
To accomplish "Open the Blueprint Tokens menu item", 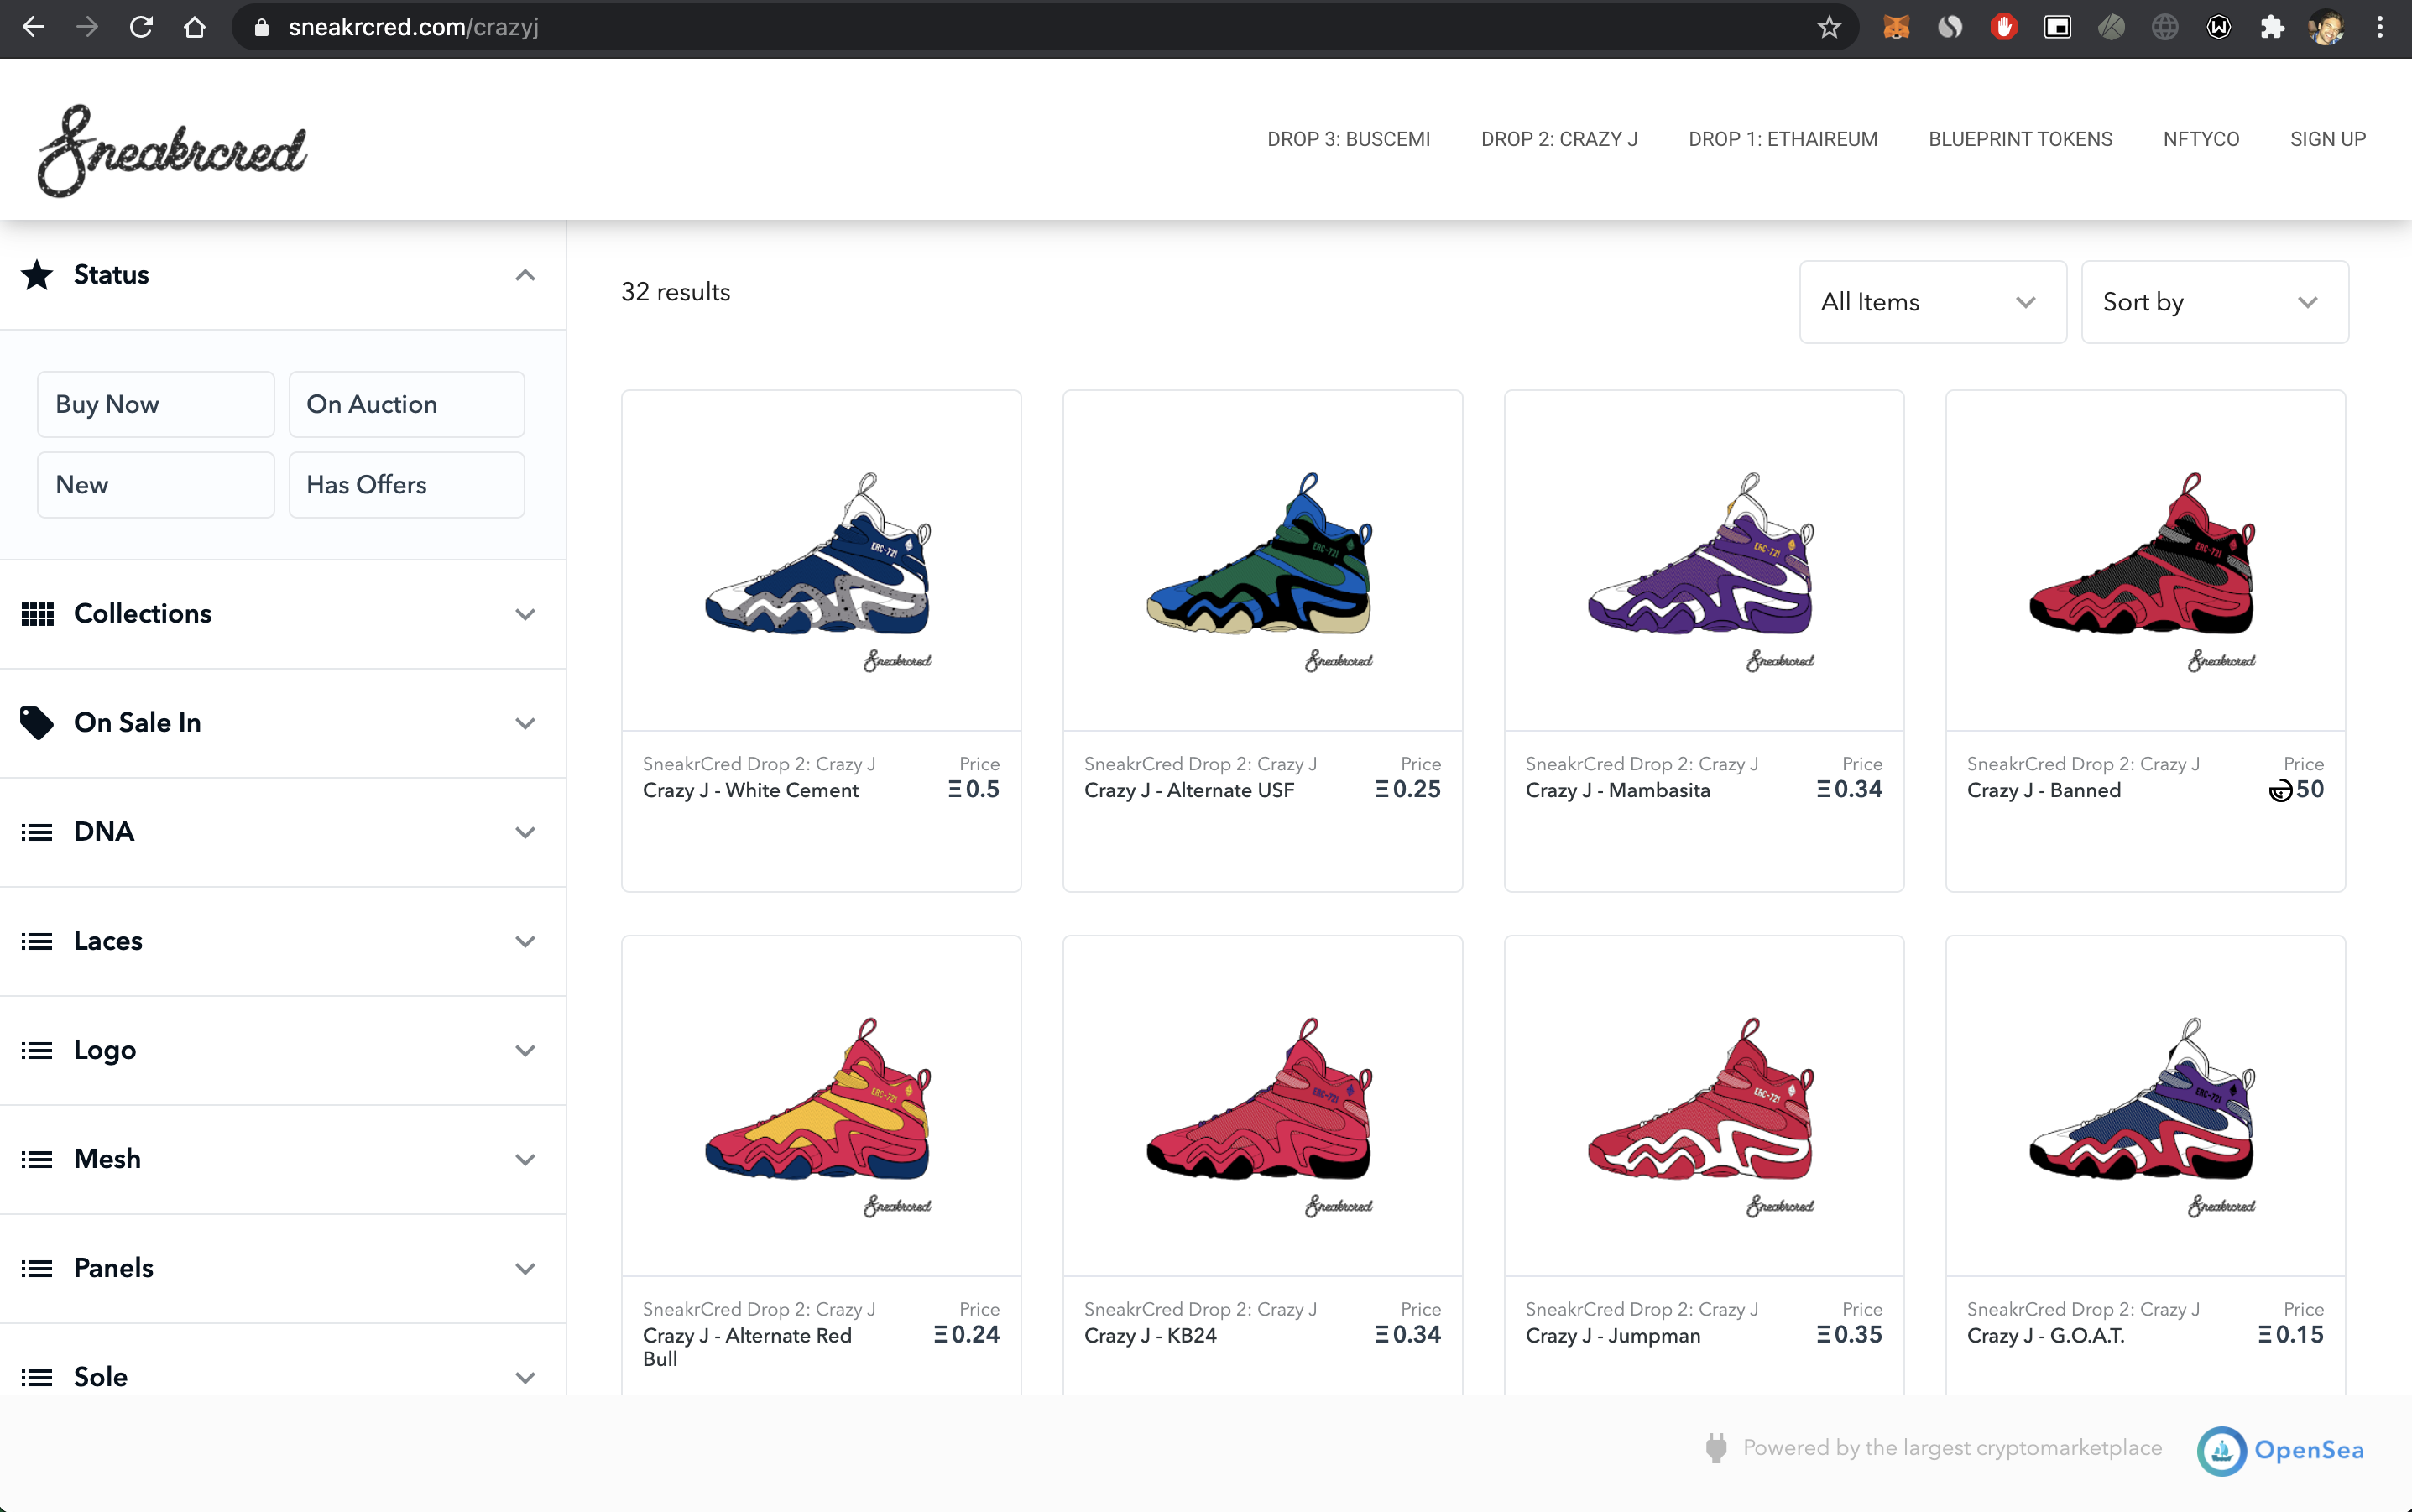I will (x=2020, y=139).
